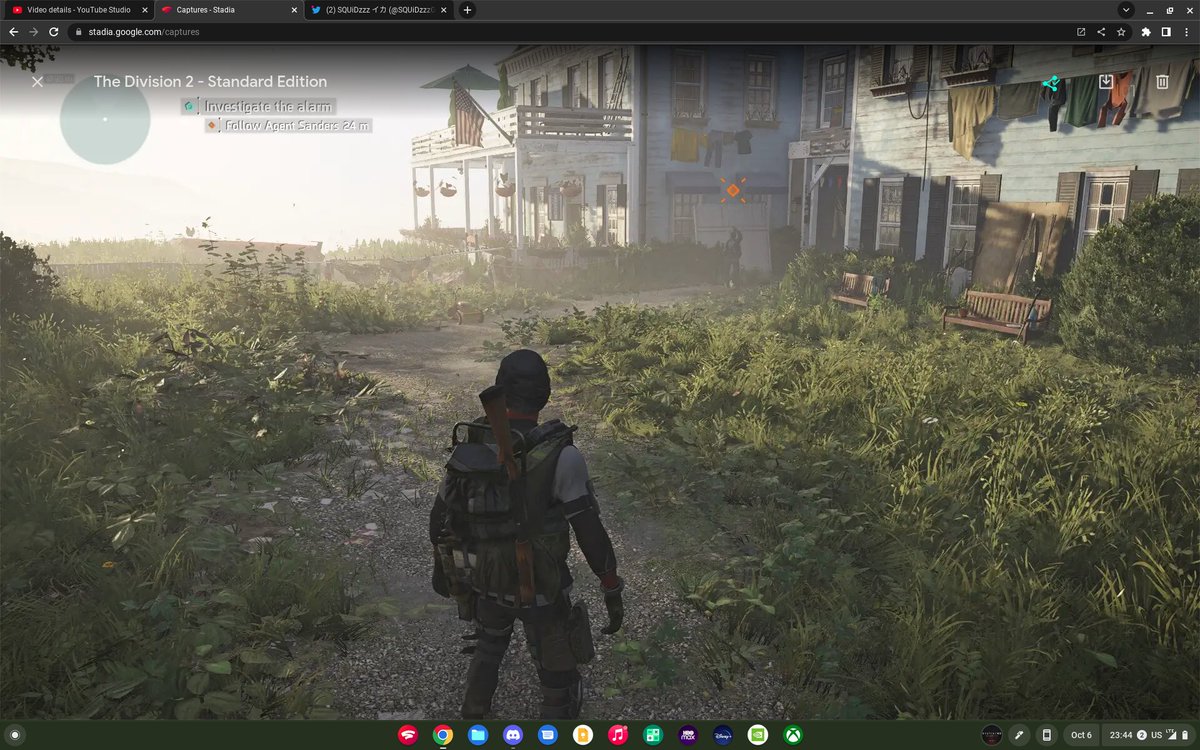Open Google Chrome from the shelf
The image size is (1200, 750).
click(x=443, y=735)
